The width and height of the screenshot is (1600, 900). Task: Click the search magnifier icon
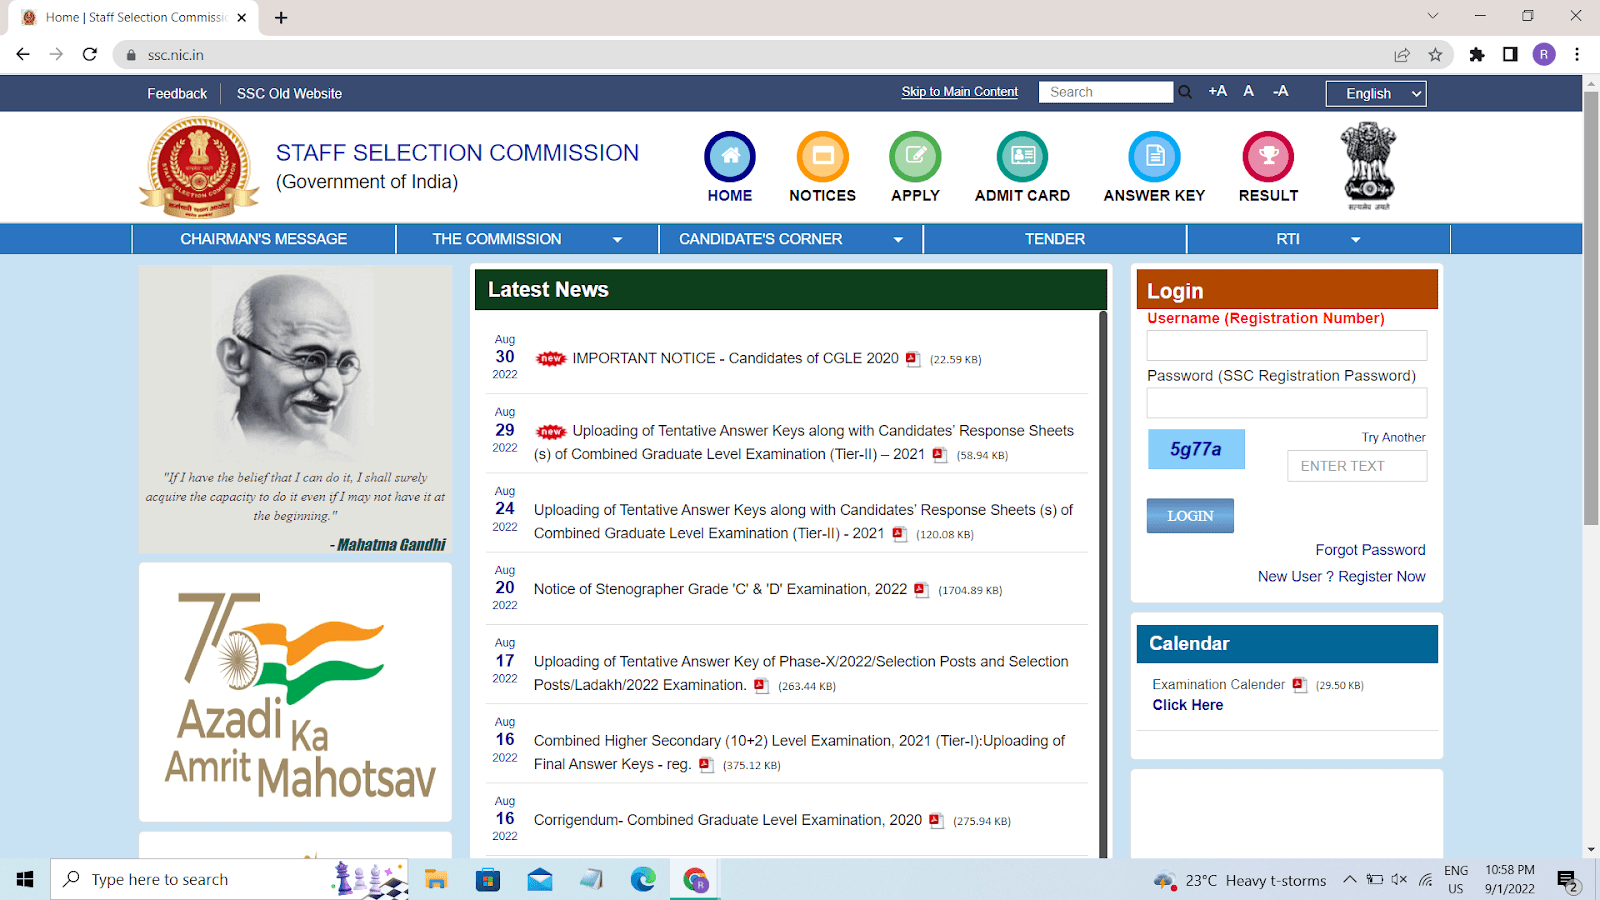pos(1185,92)
